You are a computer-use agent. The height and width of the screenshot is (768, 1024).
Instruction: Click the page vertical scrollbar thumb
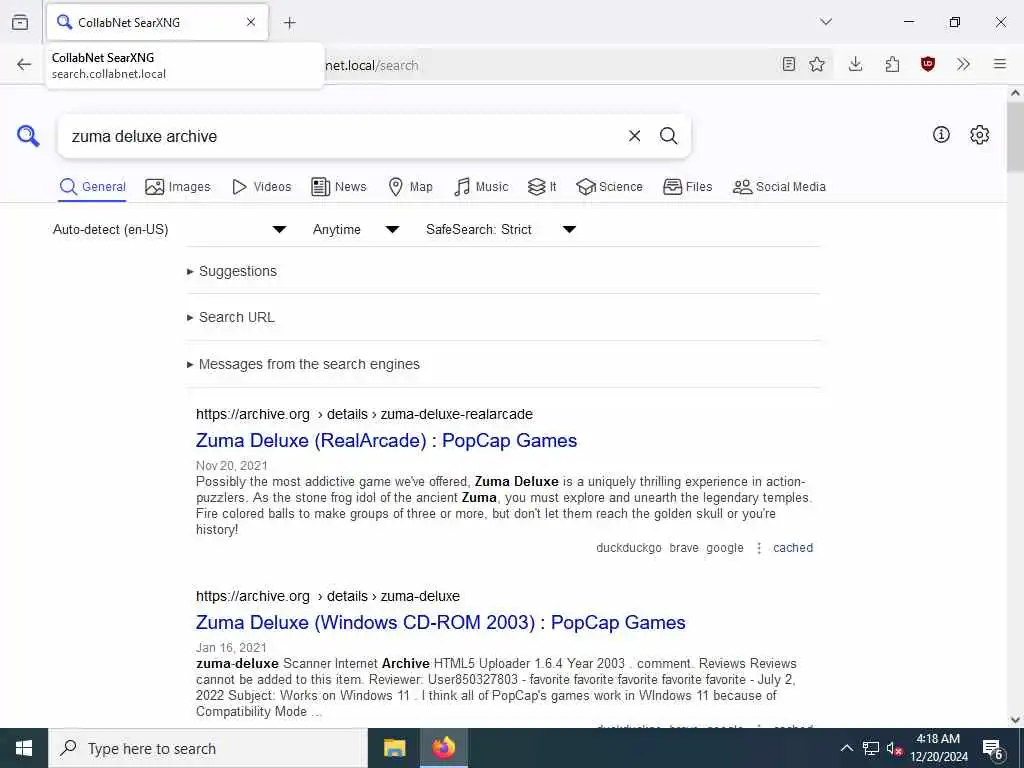[x=1015, y=136]
